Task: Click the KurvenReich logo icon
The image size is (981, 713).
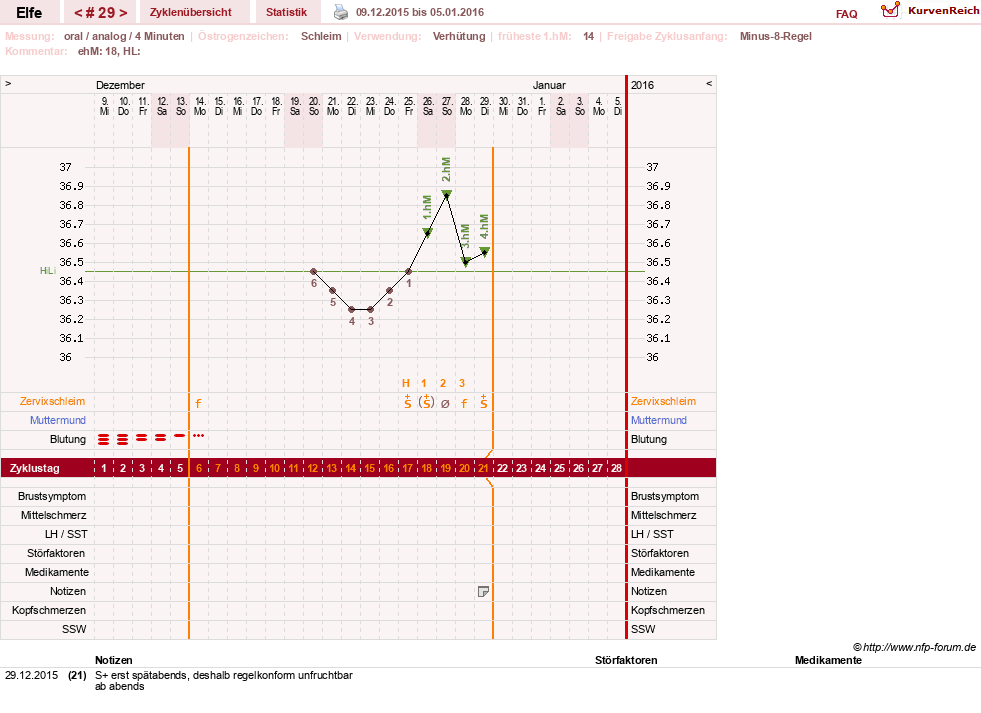Action: 890,11
